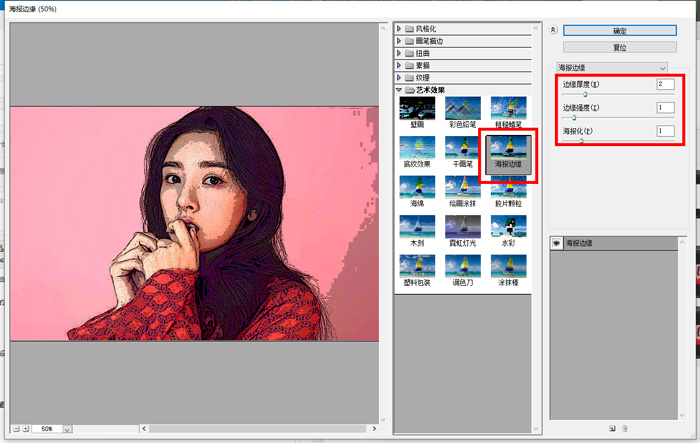Viewport: 700px width, 443px height.
Task: Click the 复位 button
Action: click(x=620, y=47)
